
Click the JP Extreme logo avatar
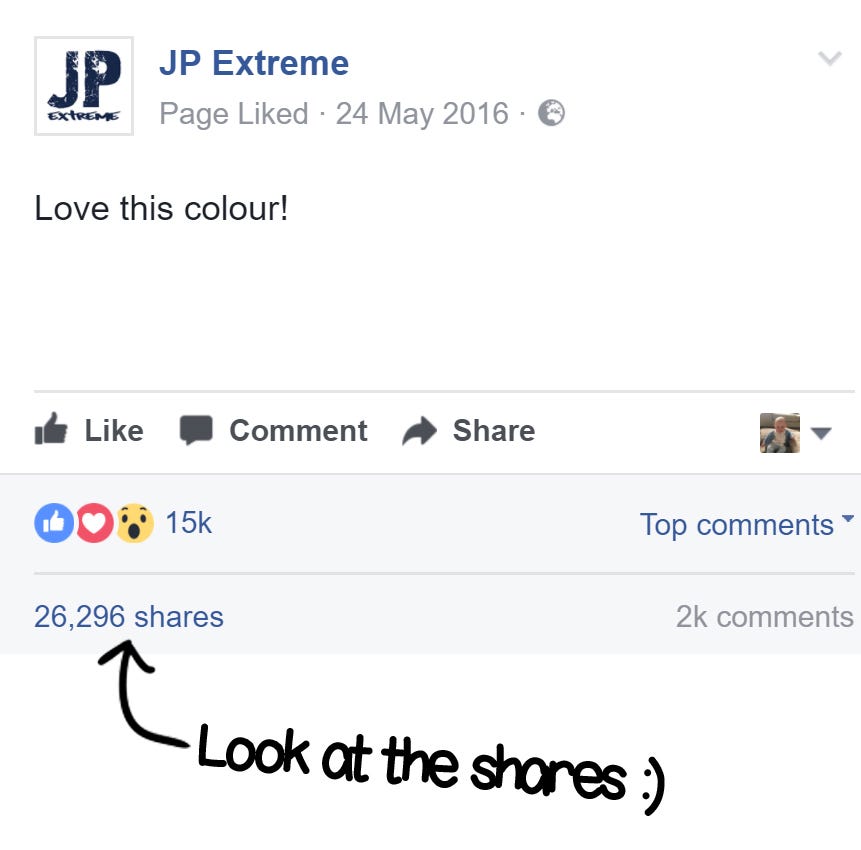pyautogui.click(x=84, y=86)
